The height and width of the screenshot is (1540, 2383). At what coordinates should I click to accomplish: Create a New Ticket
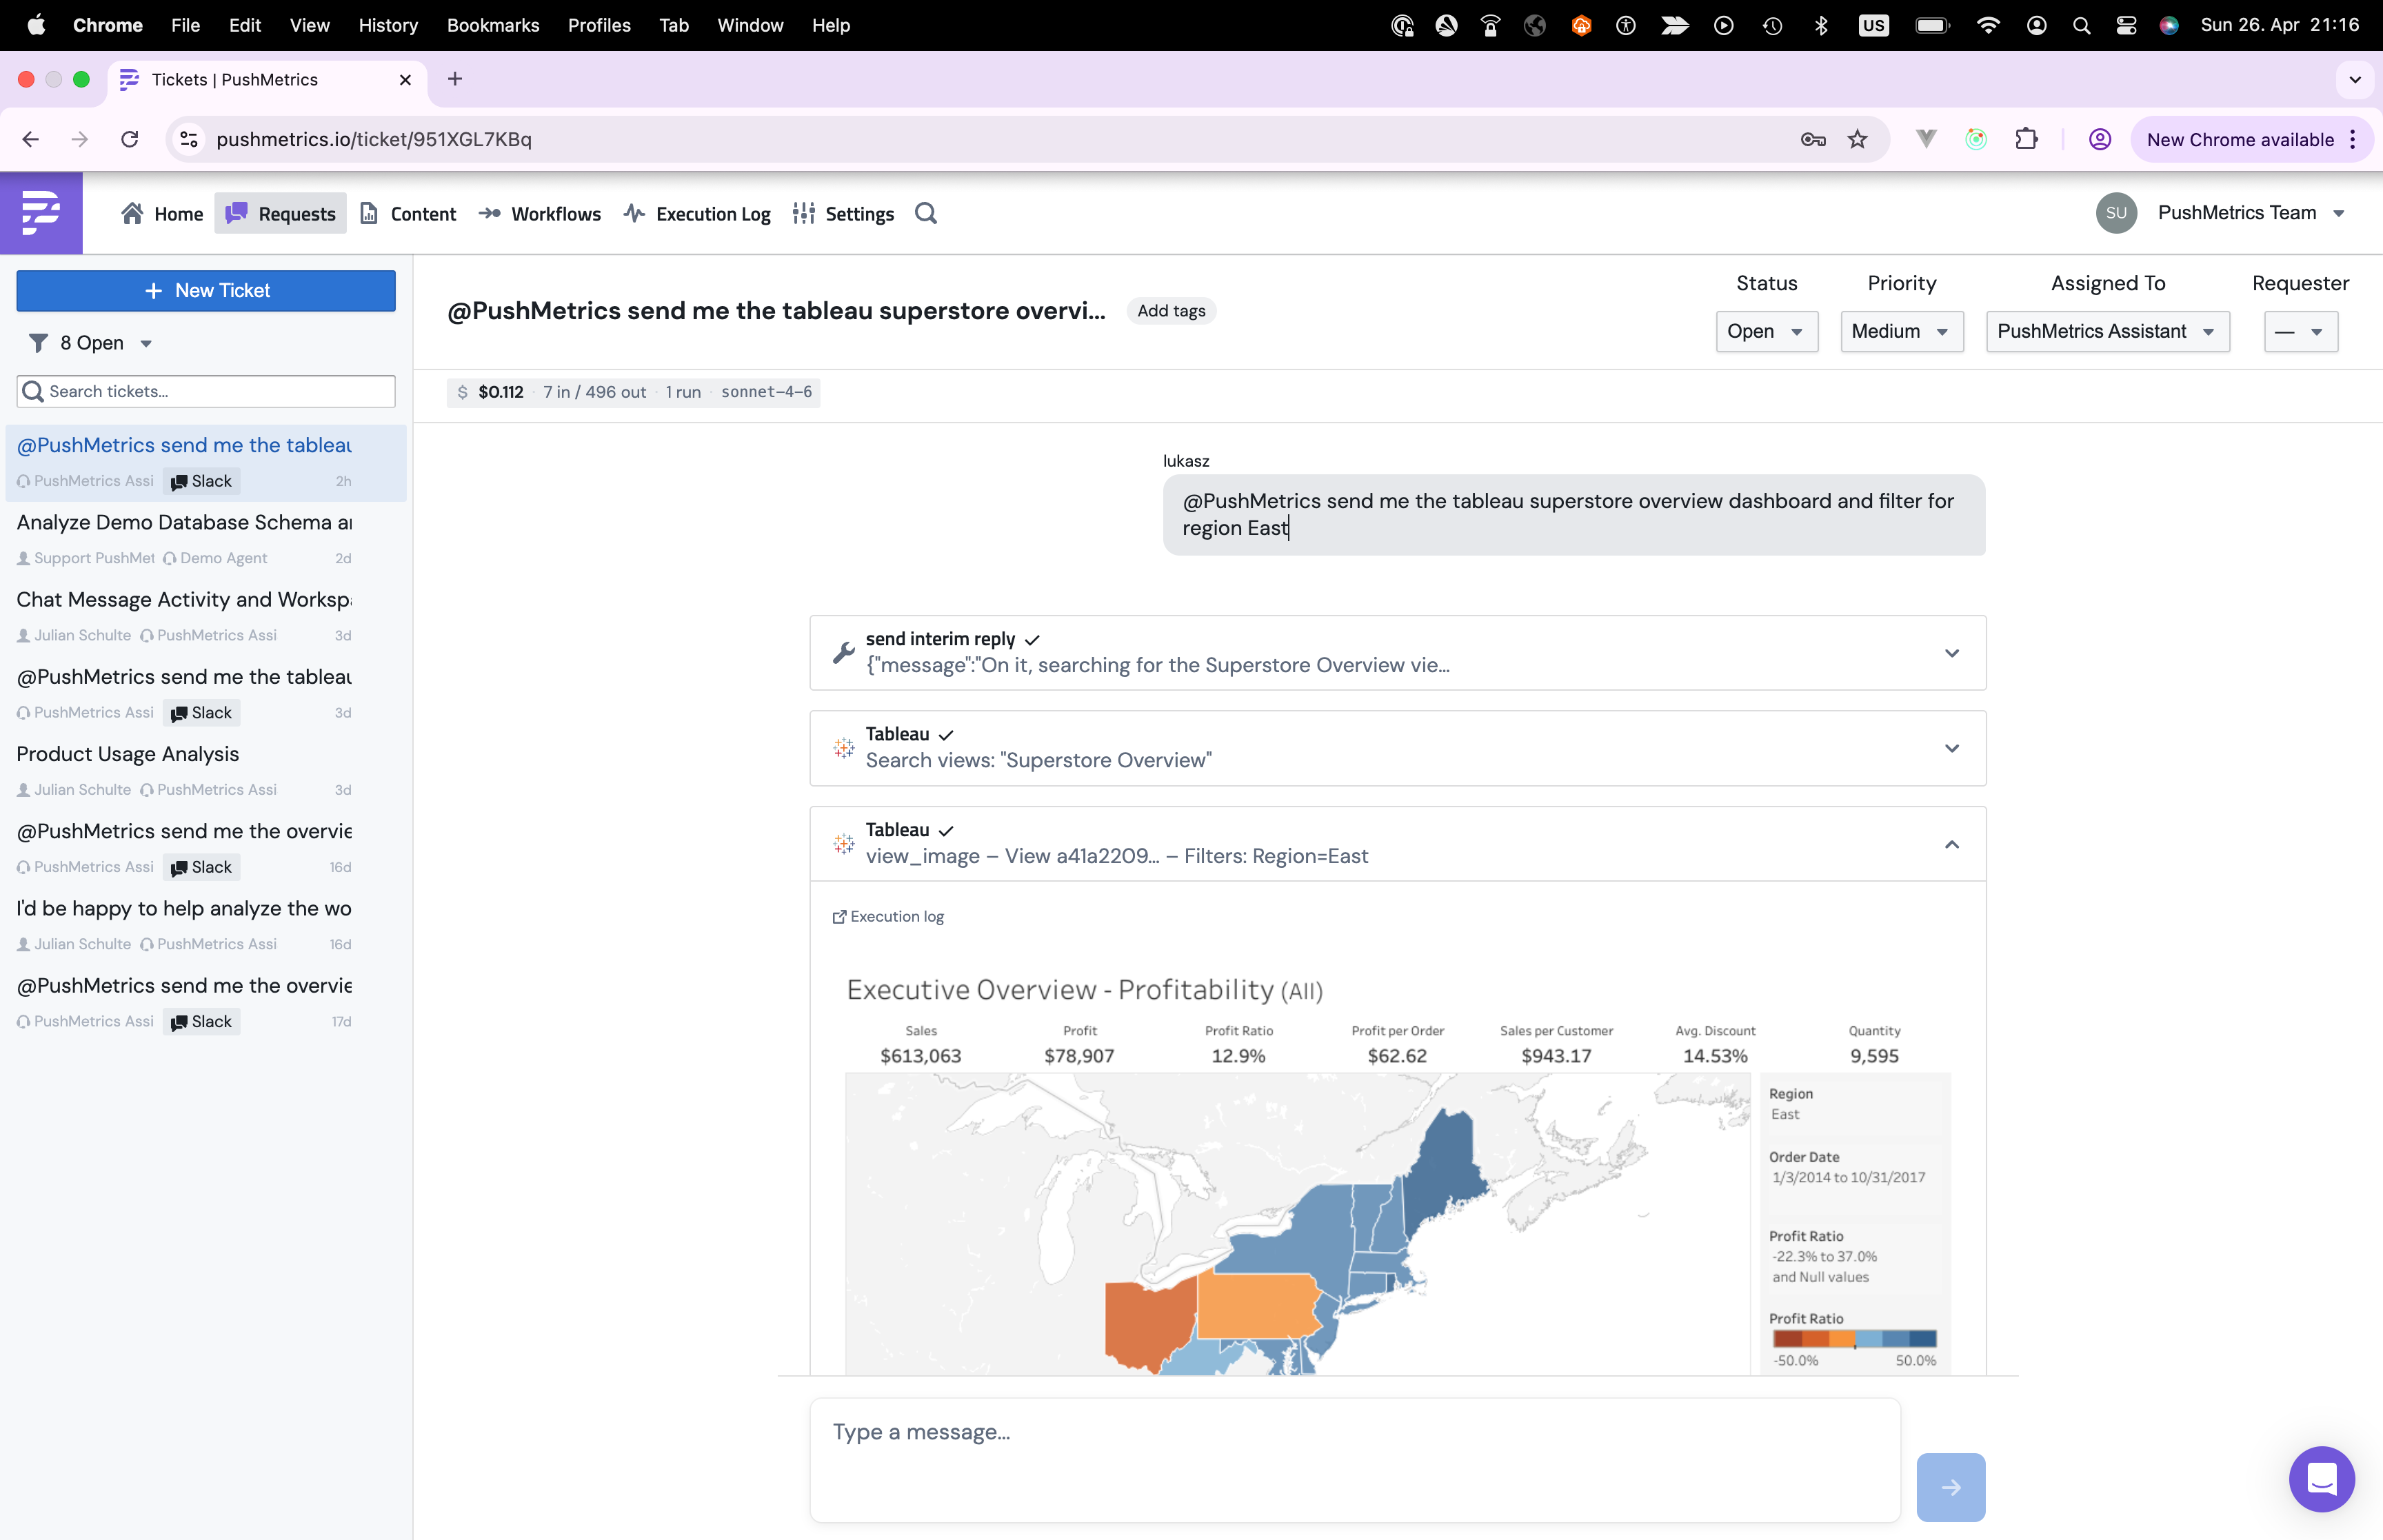[x=206, y=290]
